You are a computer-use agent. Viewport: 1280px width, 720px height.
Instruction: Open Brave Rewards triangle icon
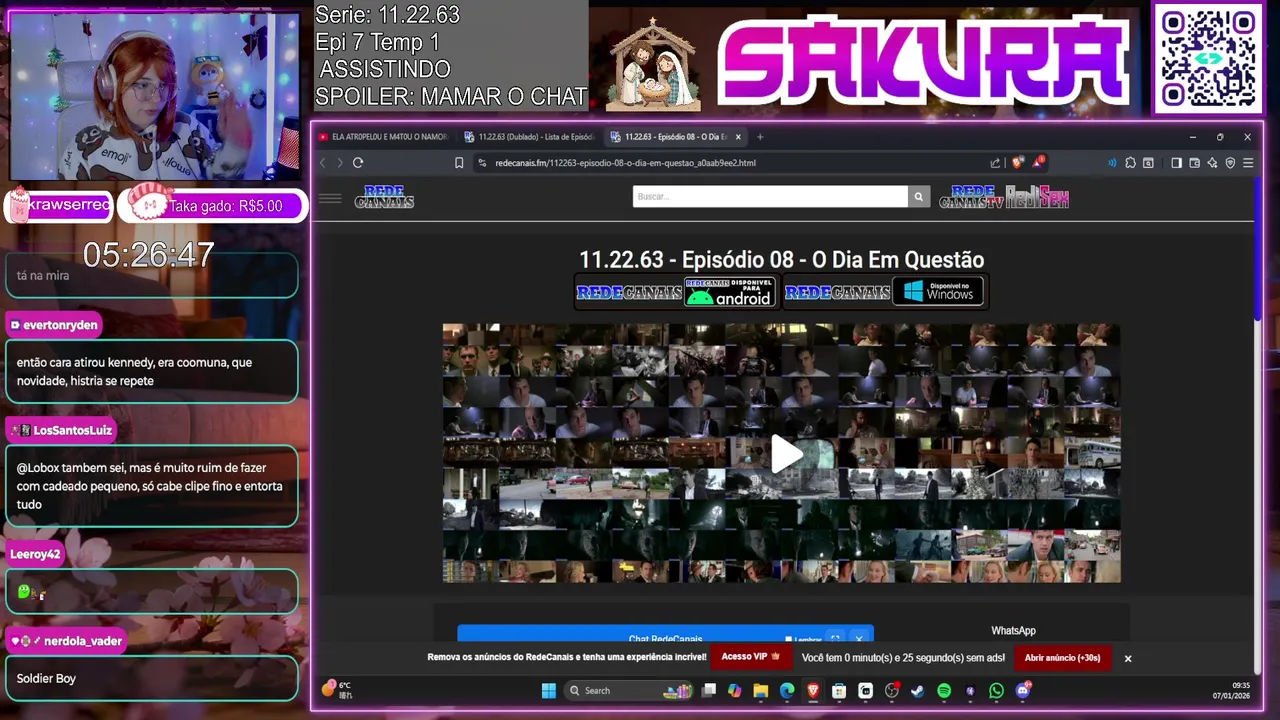pos(1038,162)
